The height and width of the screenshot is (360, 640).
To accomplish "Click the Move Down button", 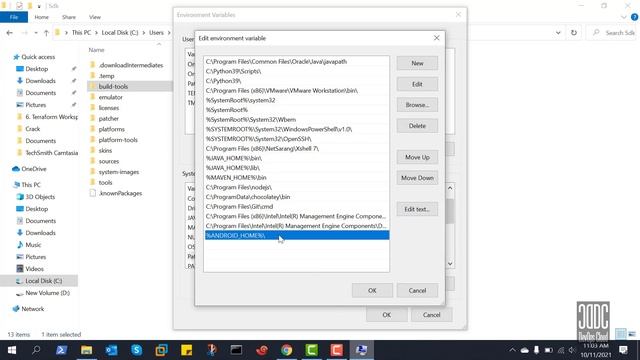I will point(417,178).
